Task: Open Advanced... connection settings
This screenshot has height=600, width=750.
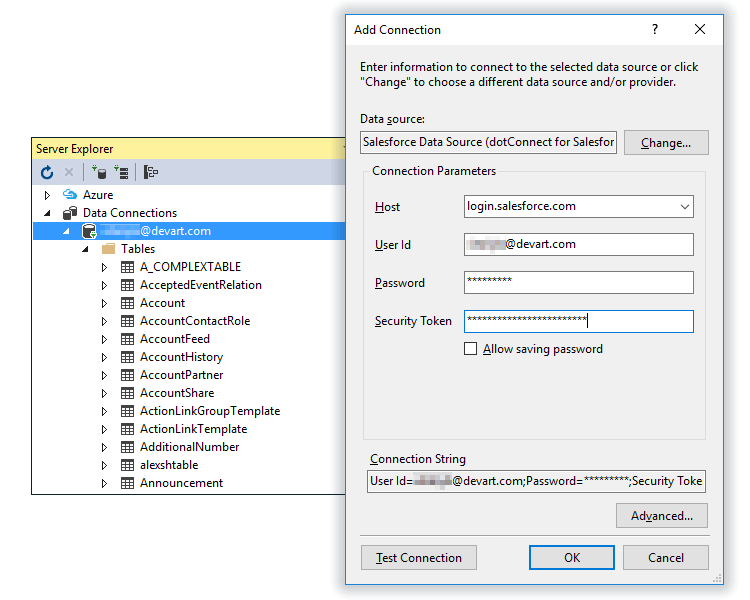Action: coord(661,516)
